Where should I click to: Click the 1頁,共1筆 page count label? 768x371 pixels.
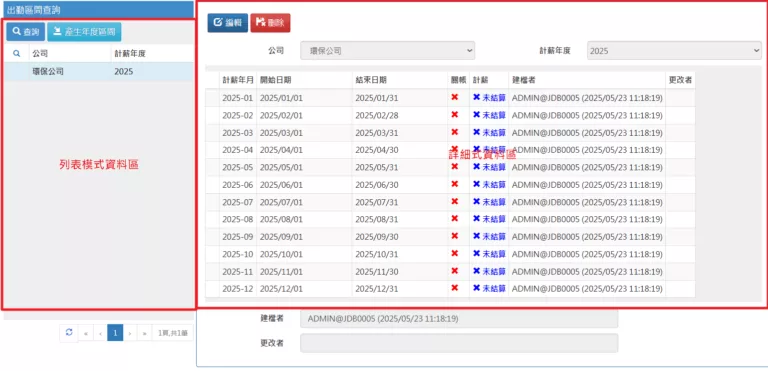[172, 333]
